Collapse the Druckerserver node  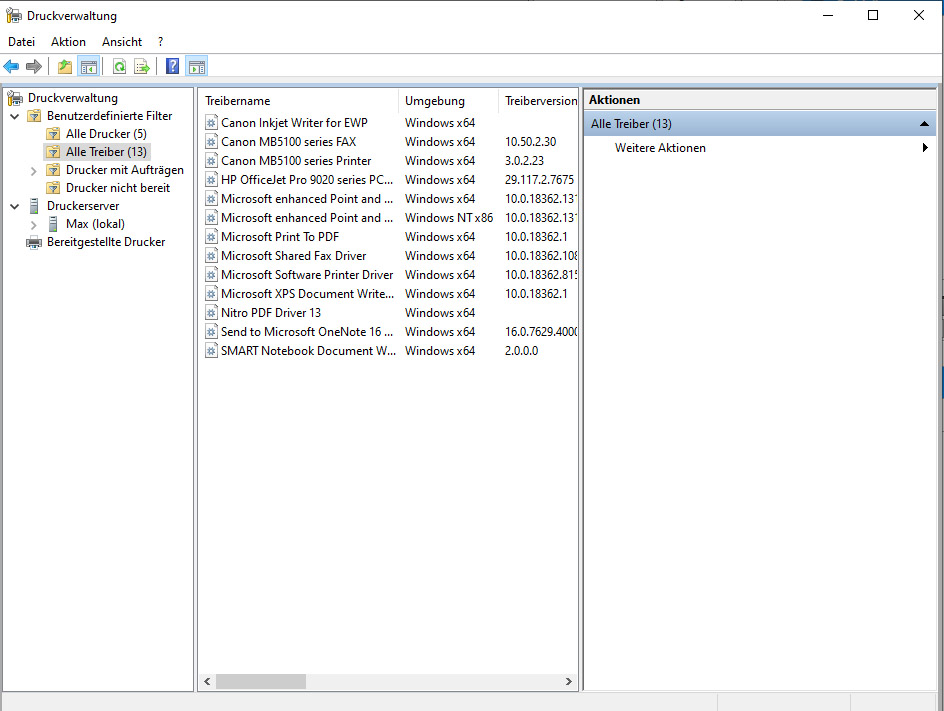[x=15, y=206]
